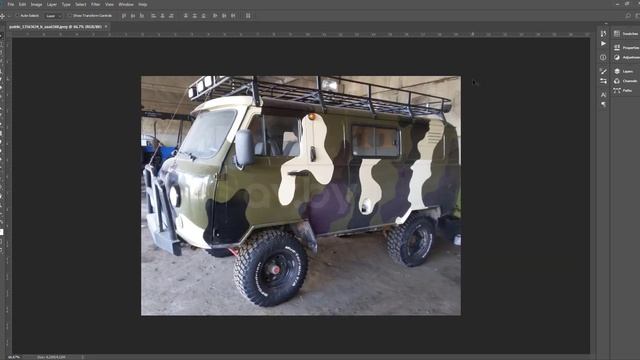The height and width of the screenshot is (360, 640).
Task: Expand the Paths panel
Action: 626,91
